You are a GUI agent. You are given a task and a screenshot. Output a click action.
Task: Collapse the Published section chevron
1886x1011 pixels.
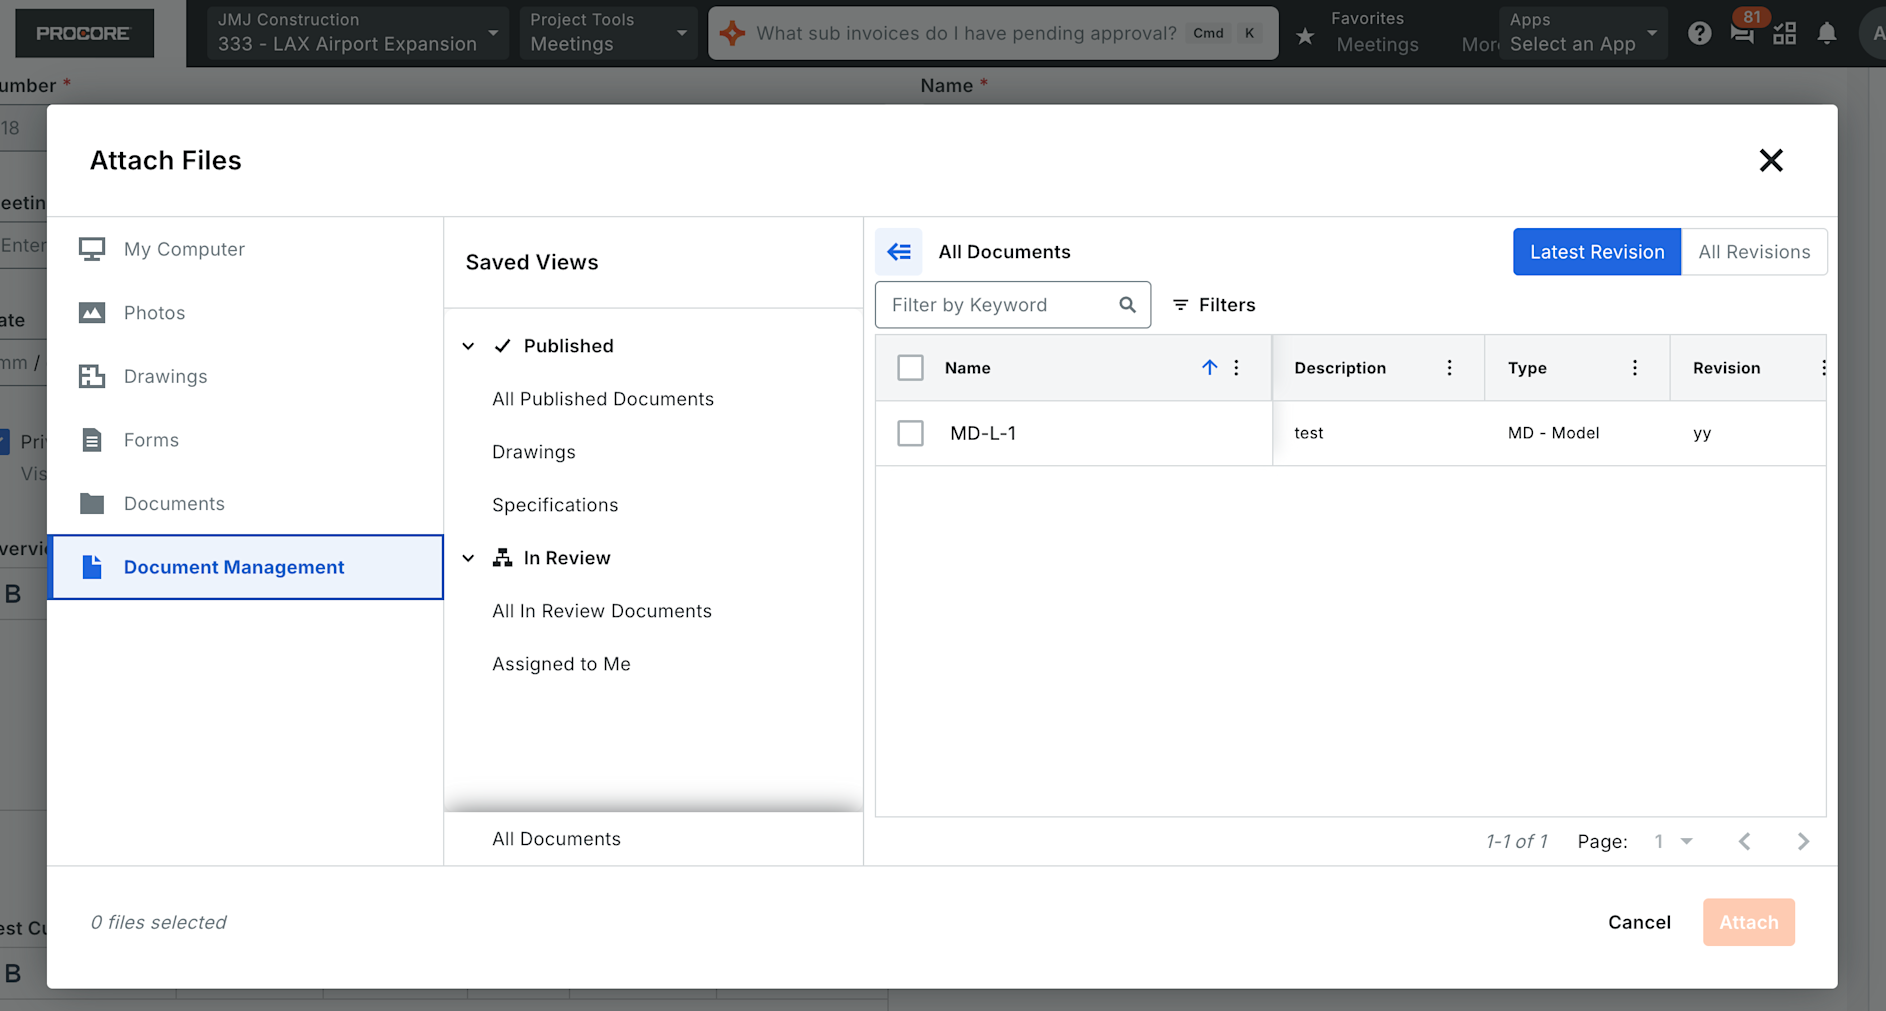point(468,346)
